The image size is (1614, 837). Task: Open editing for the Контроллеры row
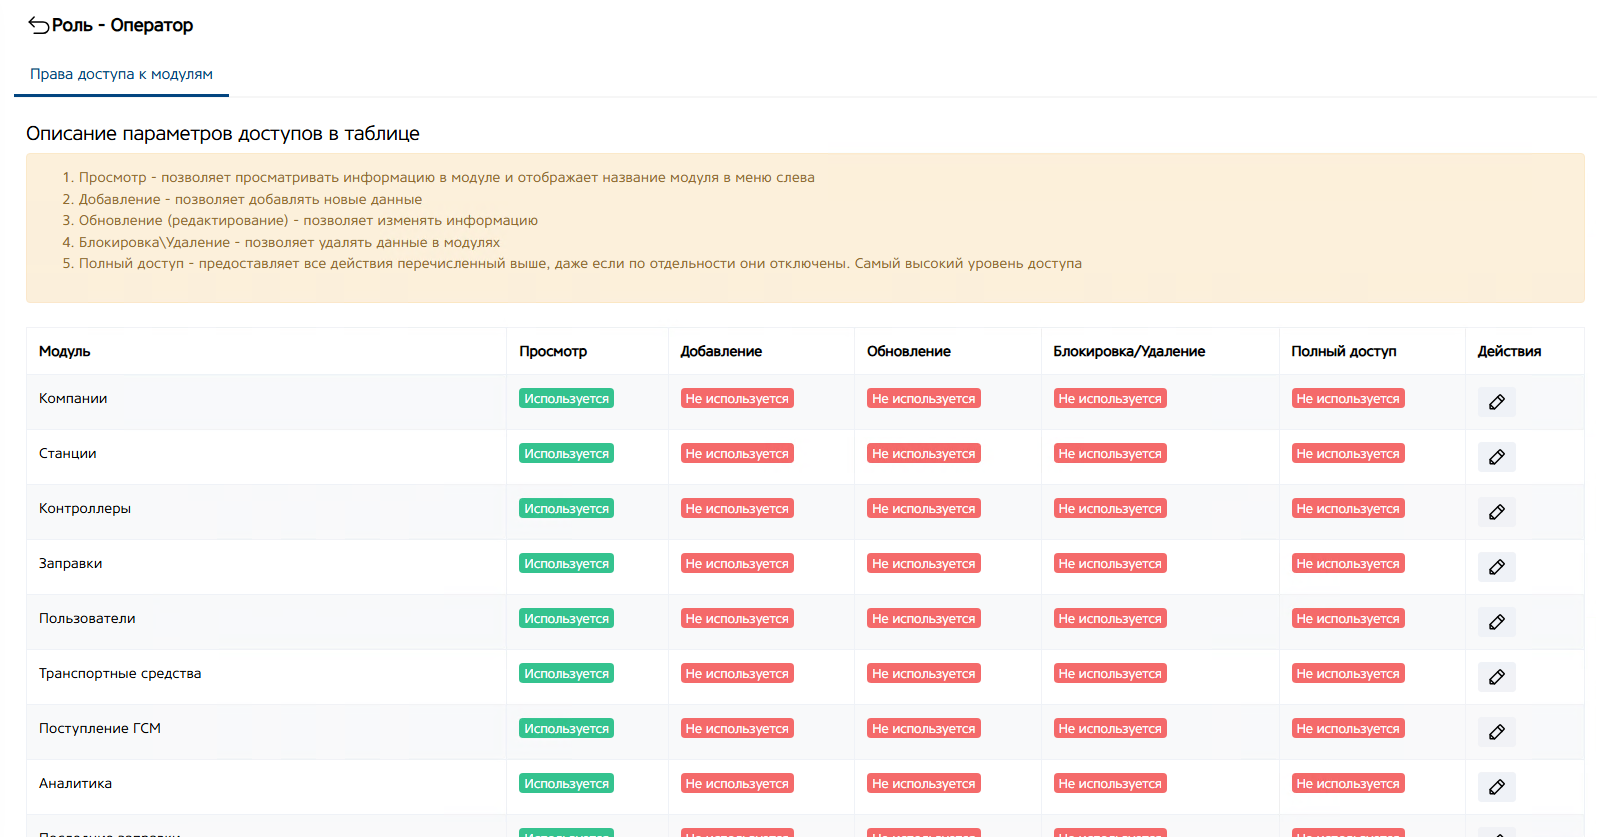tap(1496, 512)
